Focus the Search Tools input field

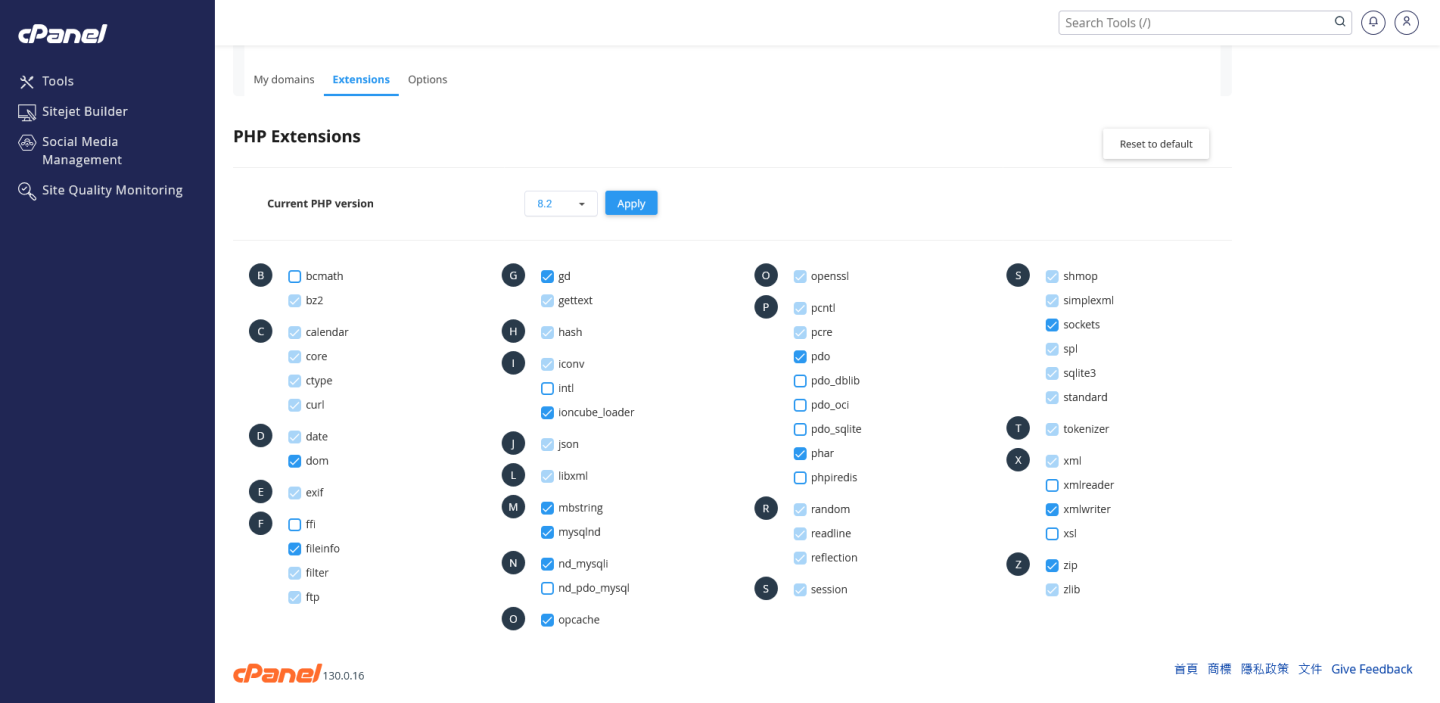point(1195,22)
